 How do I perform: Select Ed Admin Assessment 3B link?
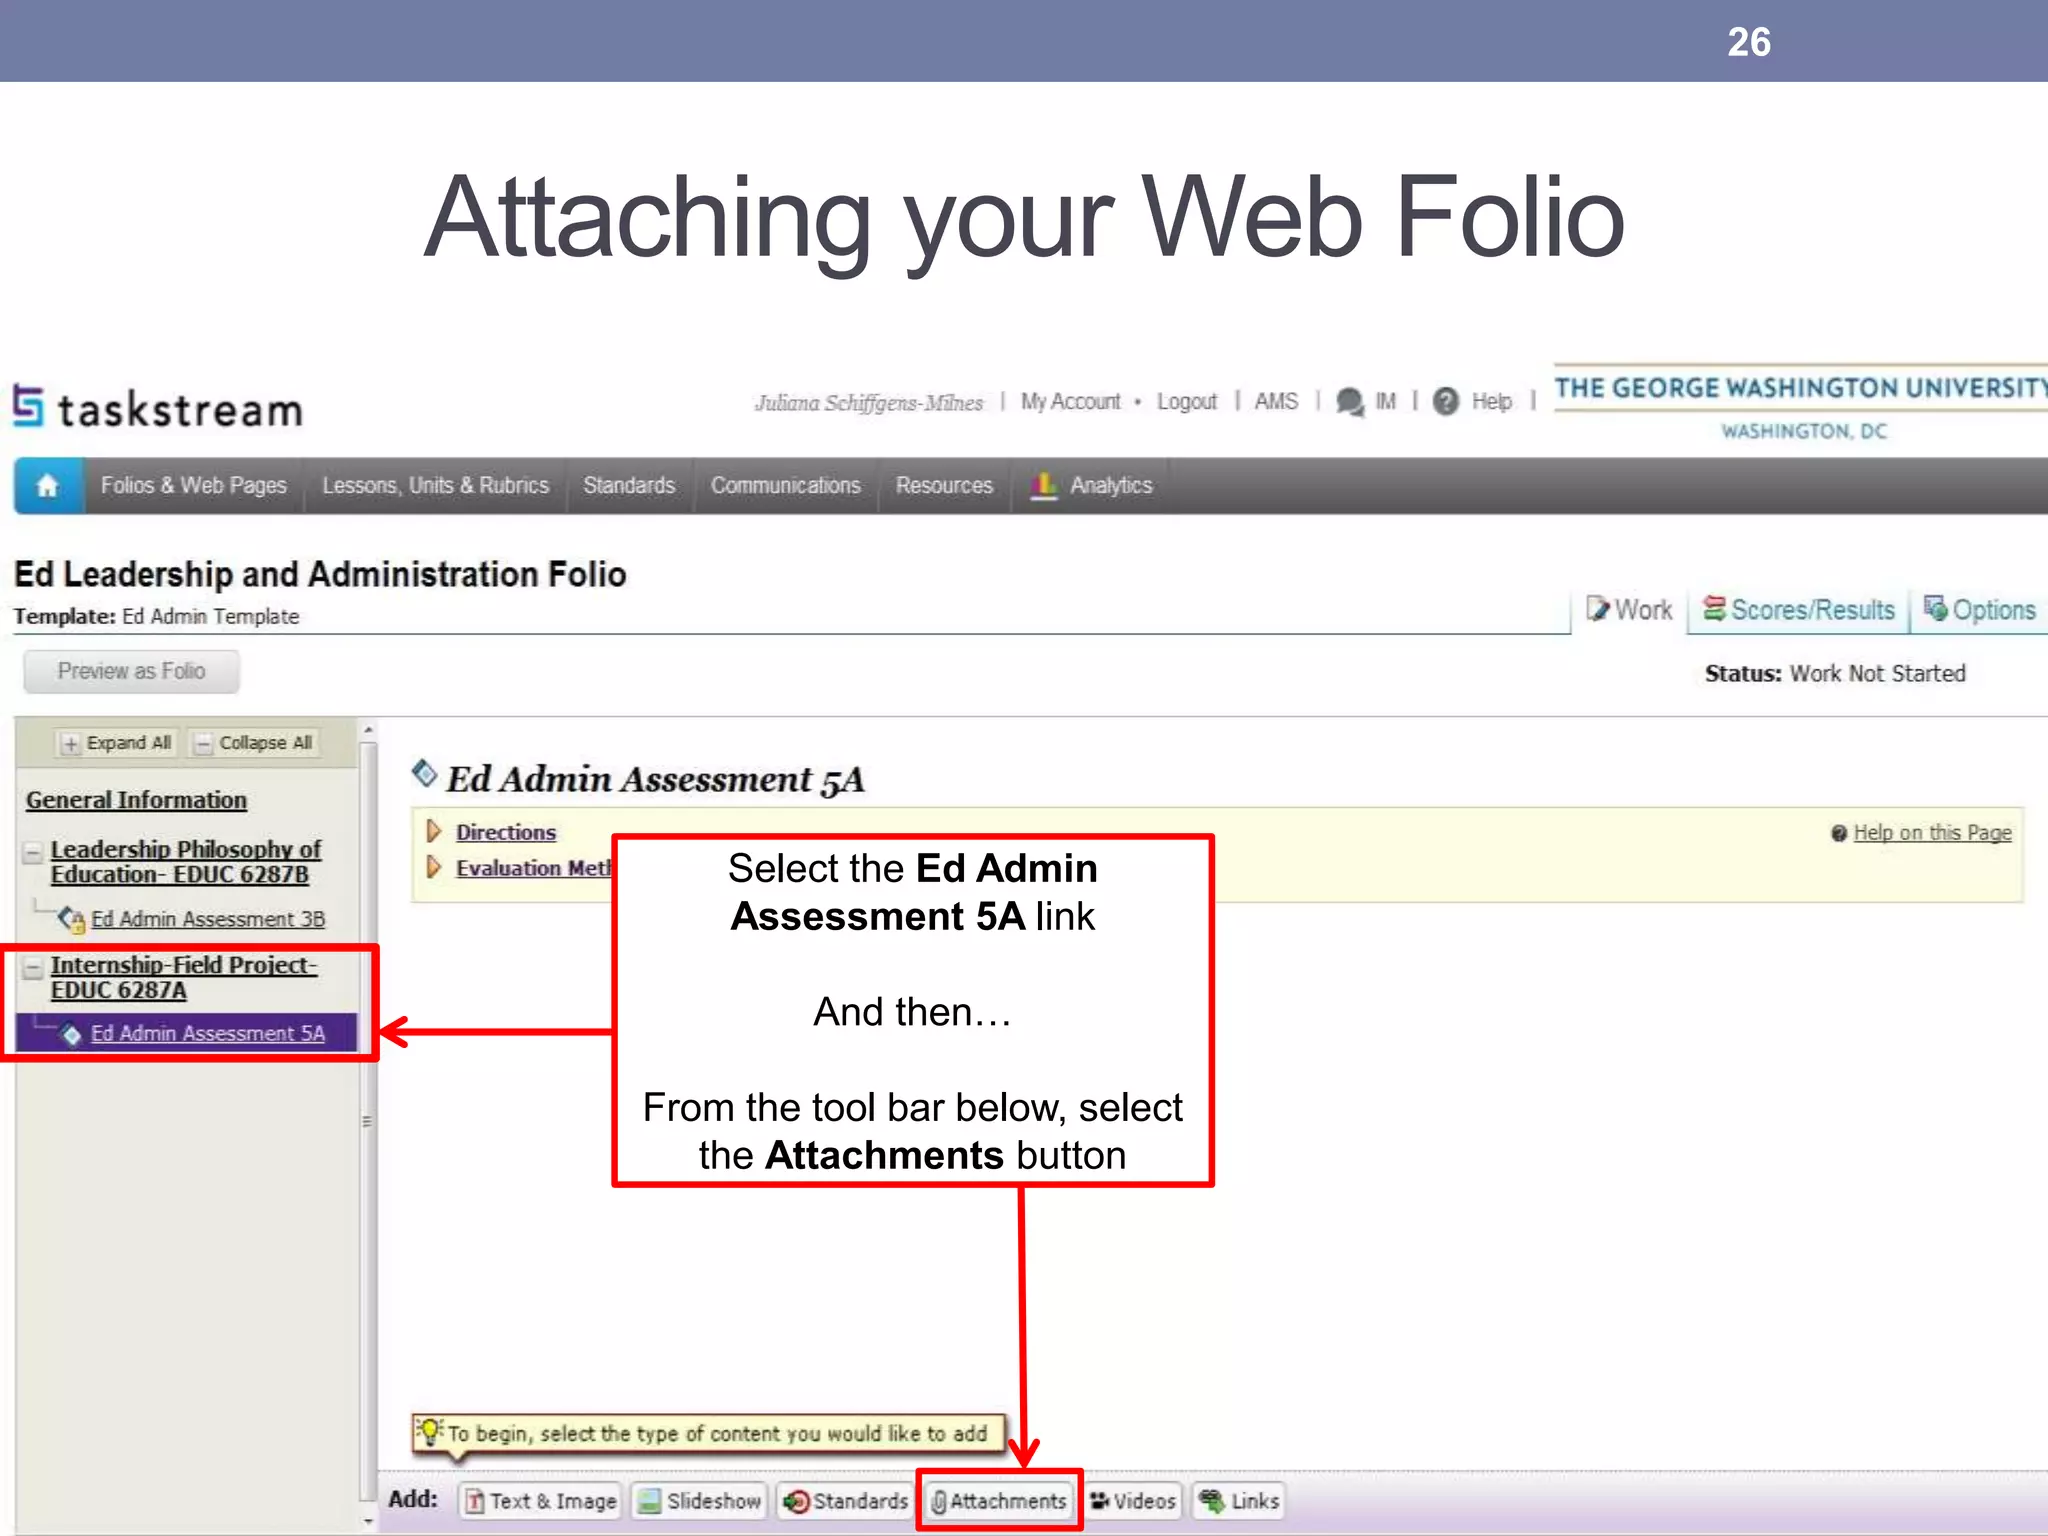click(208, 919)
